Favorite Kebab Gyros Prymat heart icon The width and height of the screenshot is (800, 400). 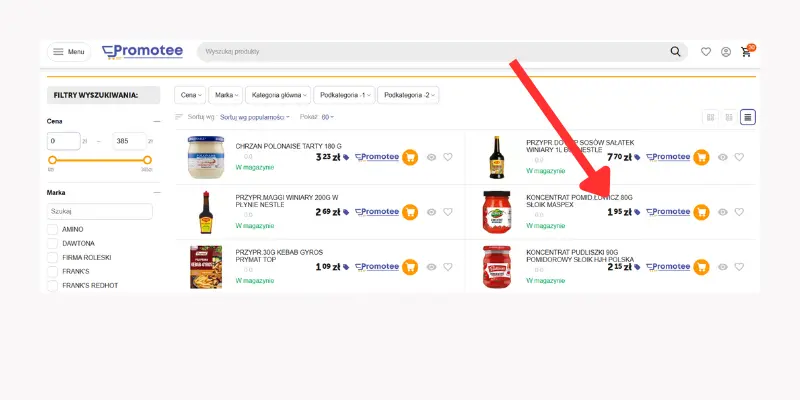(447, 267)
